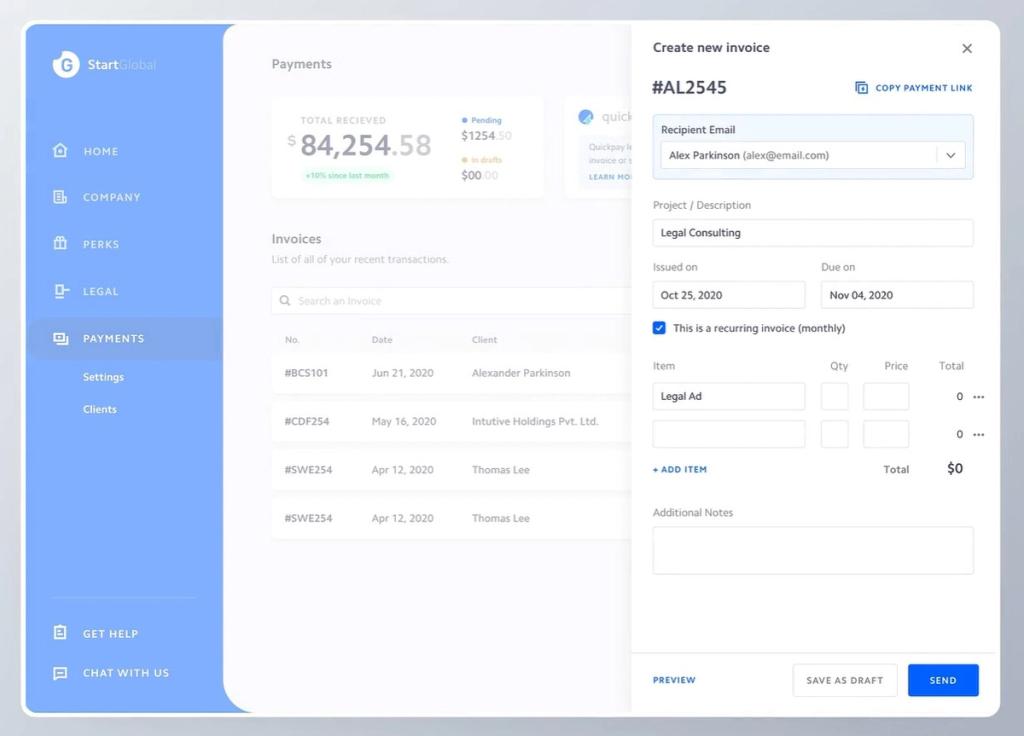Open options menu for empty second item row
Image resolution: width=1024 pixels, height=736 pixels.
(978, 434)
